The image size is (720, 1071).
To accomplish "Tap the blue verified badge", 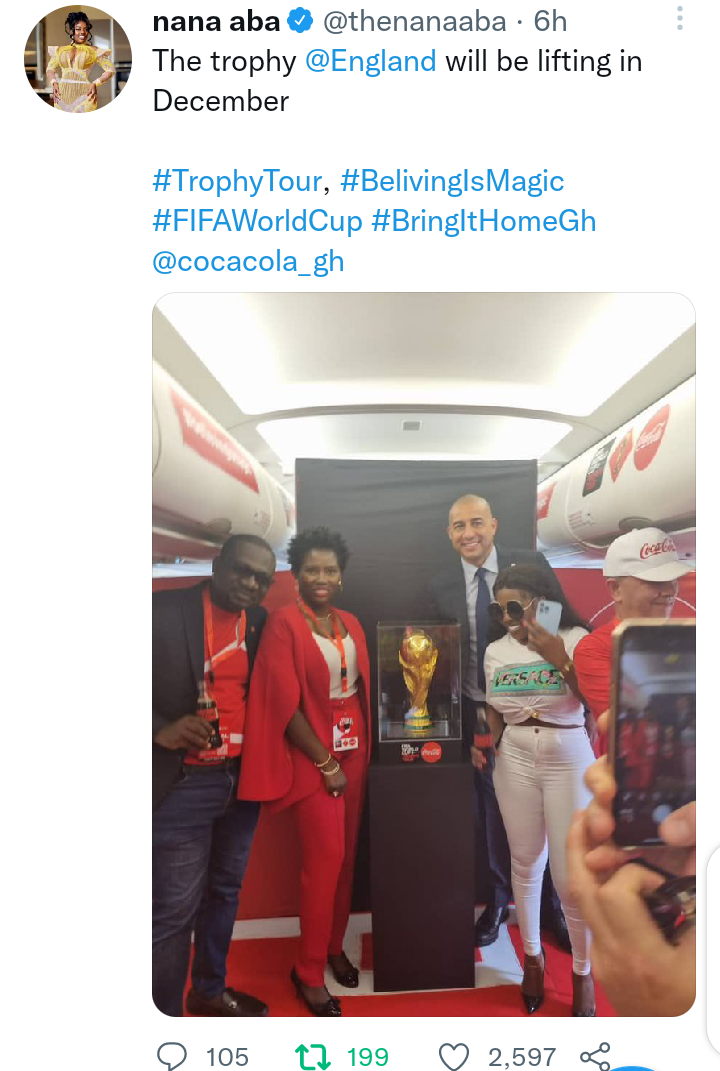I will [301, 21].
